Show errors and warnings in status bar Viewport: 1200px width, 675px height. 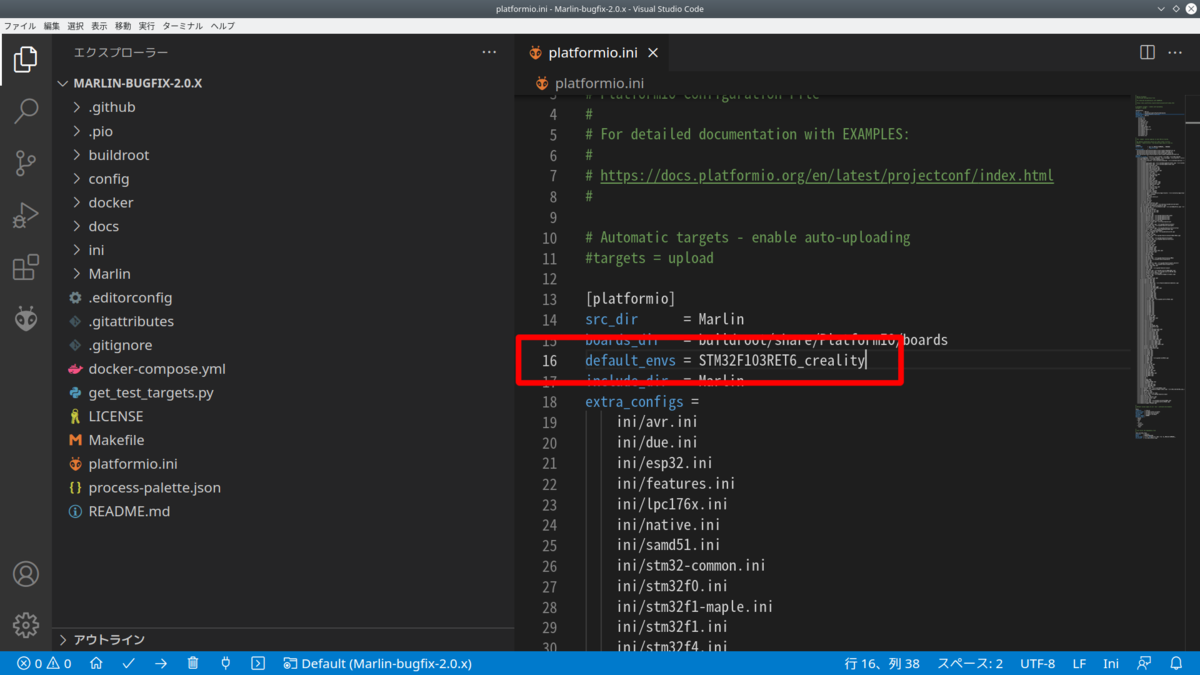[x=44, y=663]
